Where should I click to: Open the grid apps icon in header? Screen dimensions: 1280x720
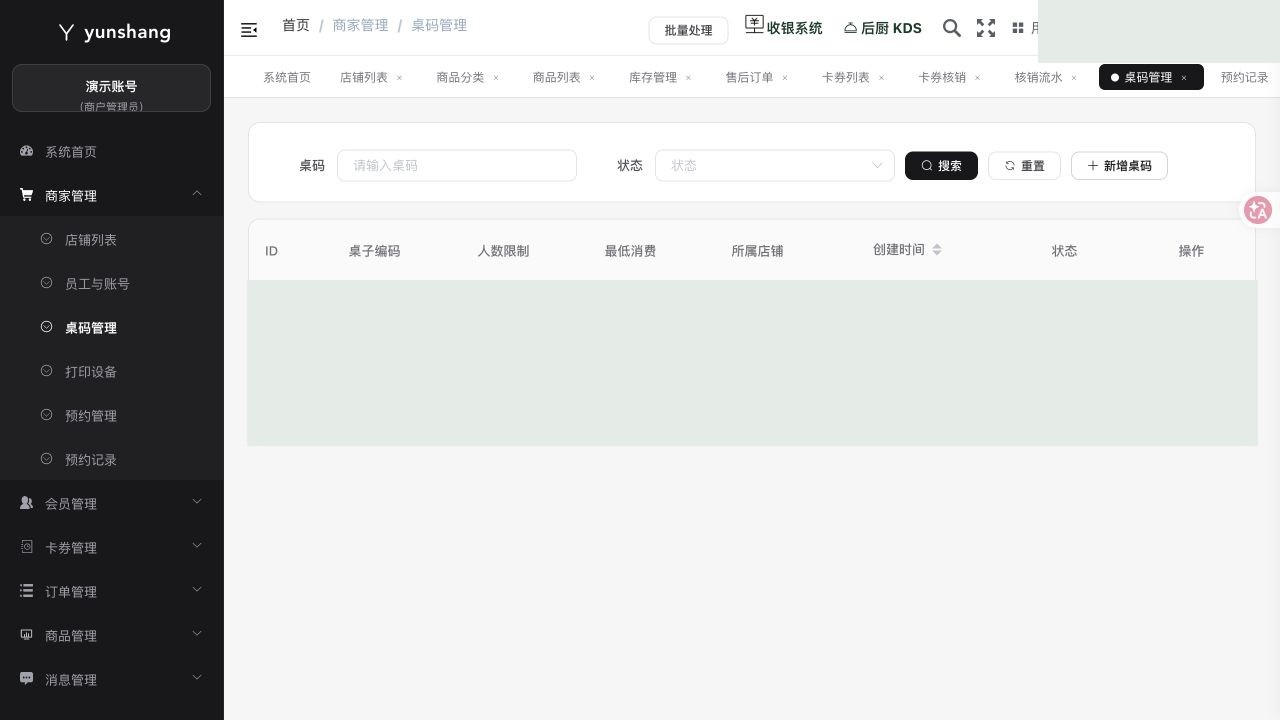pos(1018,28)
